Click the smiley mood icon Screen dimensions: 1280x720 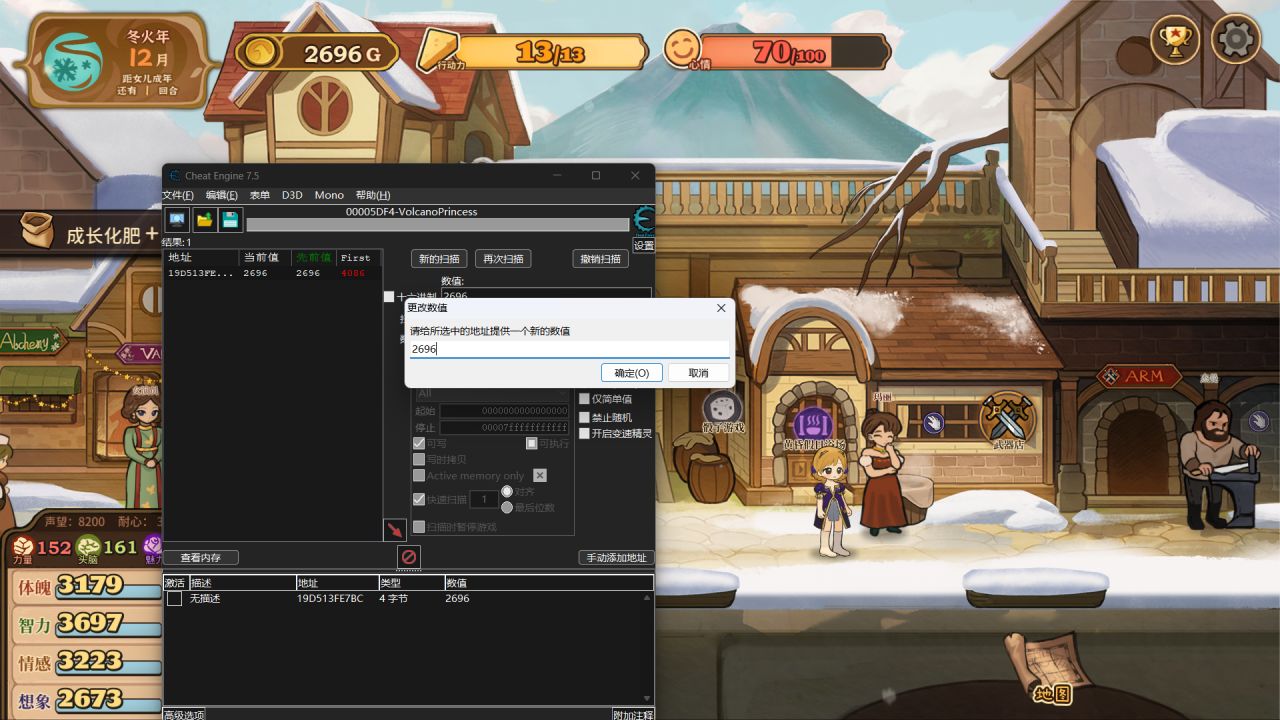tap(682, 48)
